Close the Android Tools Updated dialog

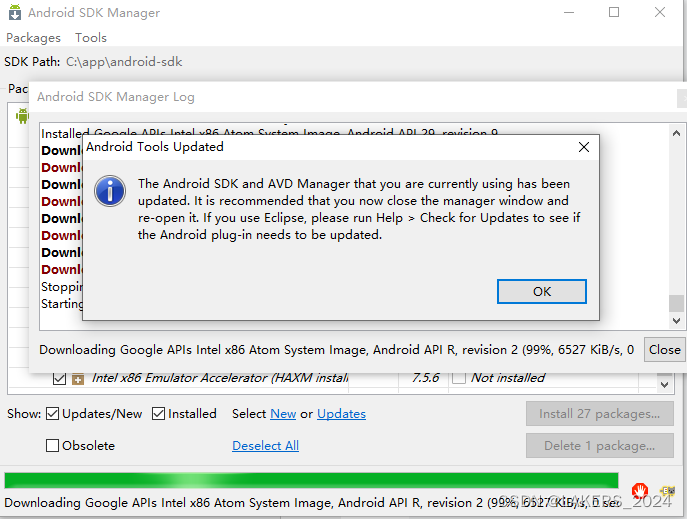coord(584,147)
